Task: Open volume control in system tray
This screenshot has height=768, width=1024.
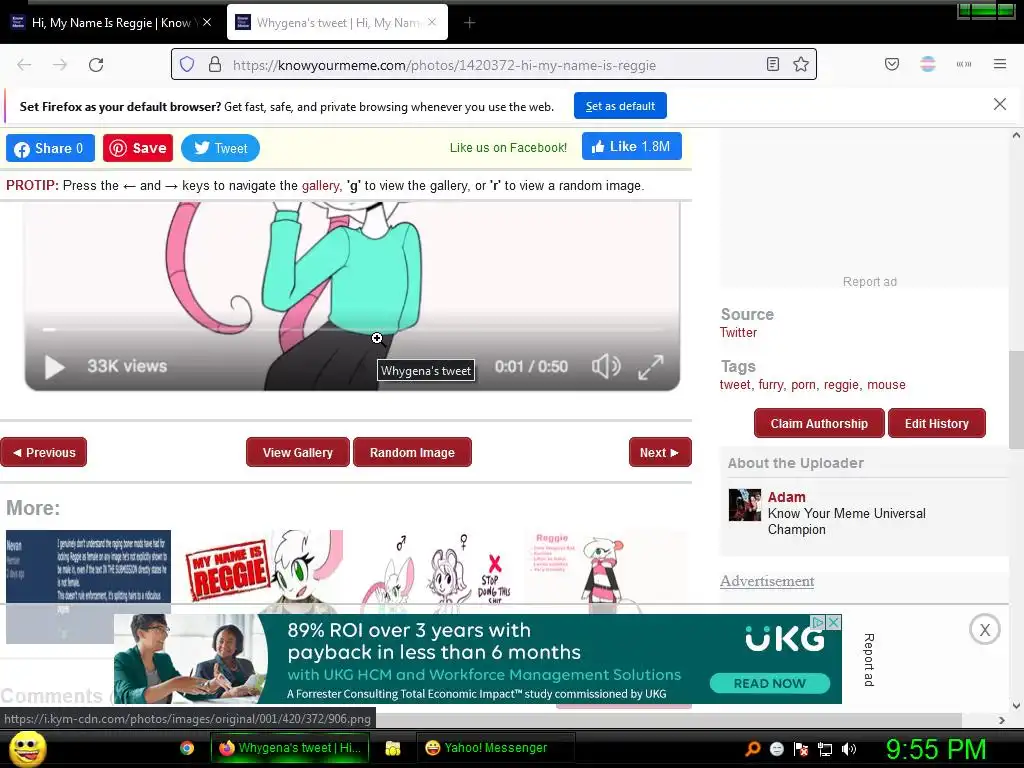Action: (849, 749)
